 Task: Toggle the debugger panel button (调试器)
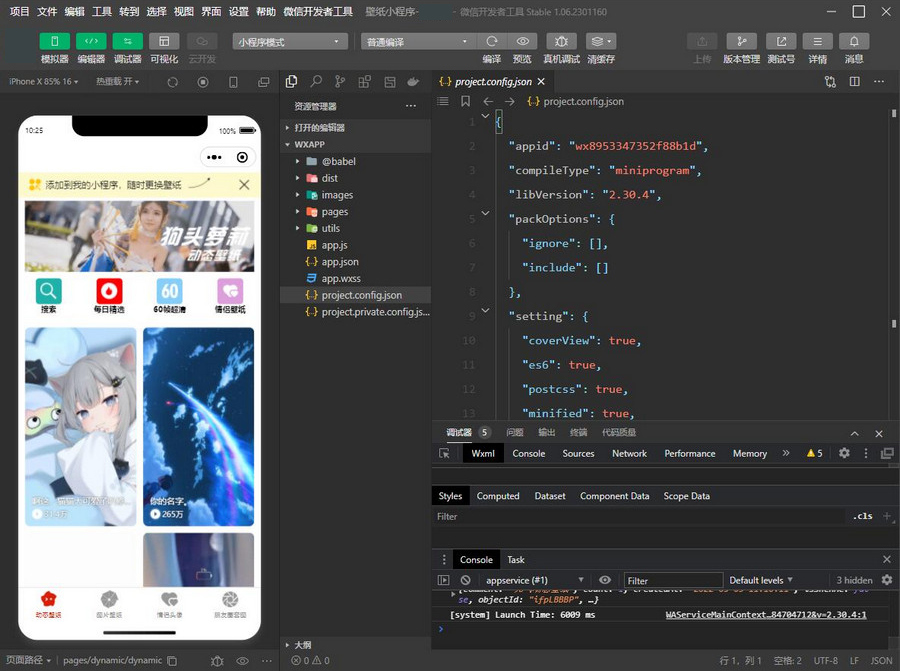point(127,41)
